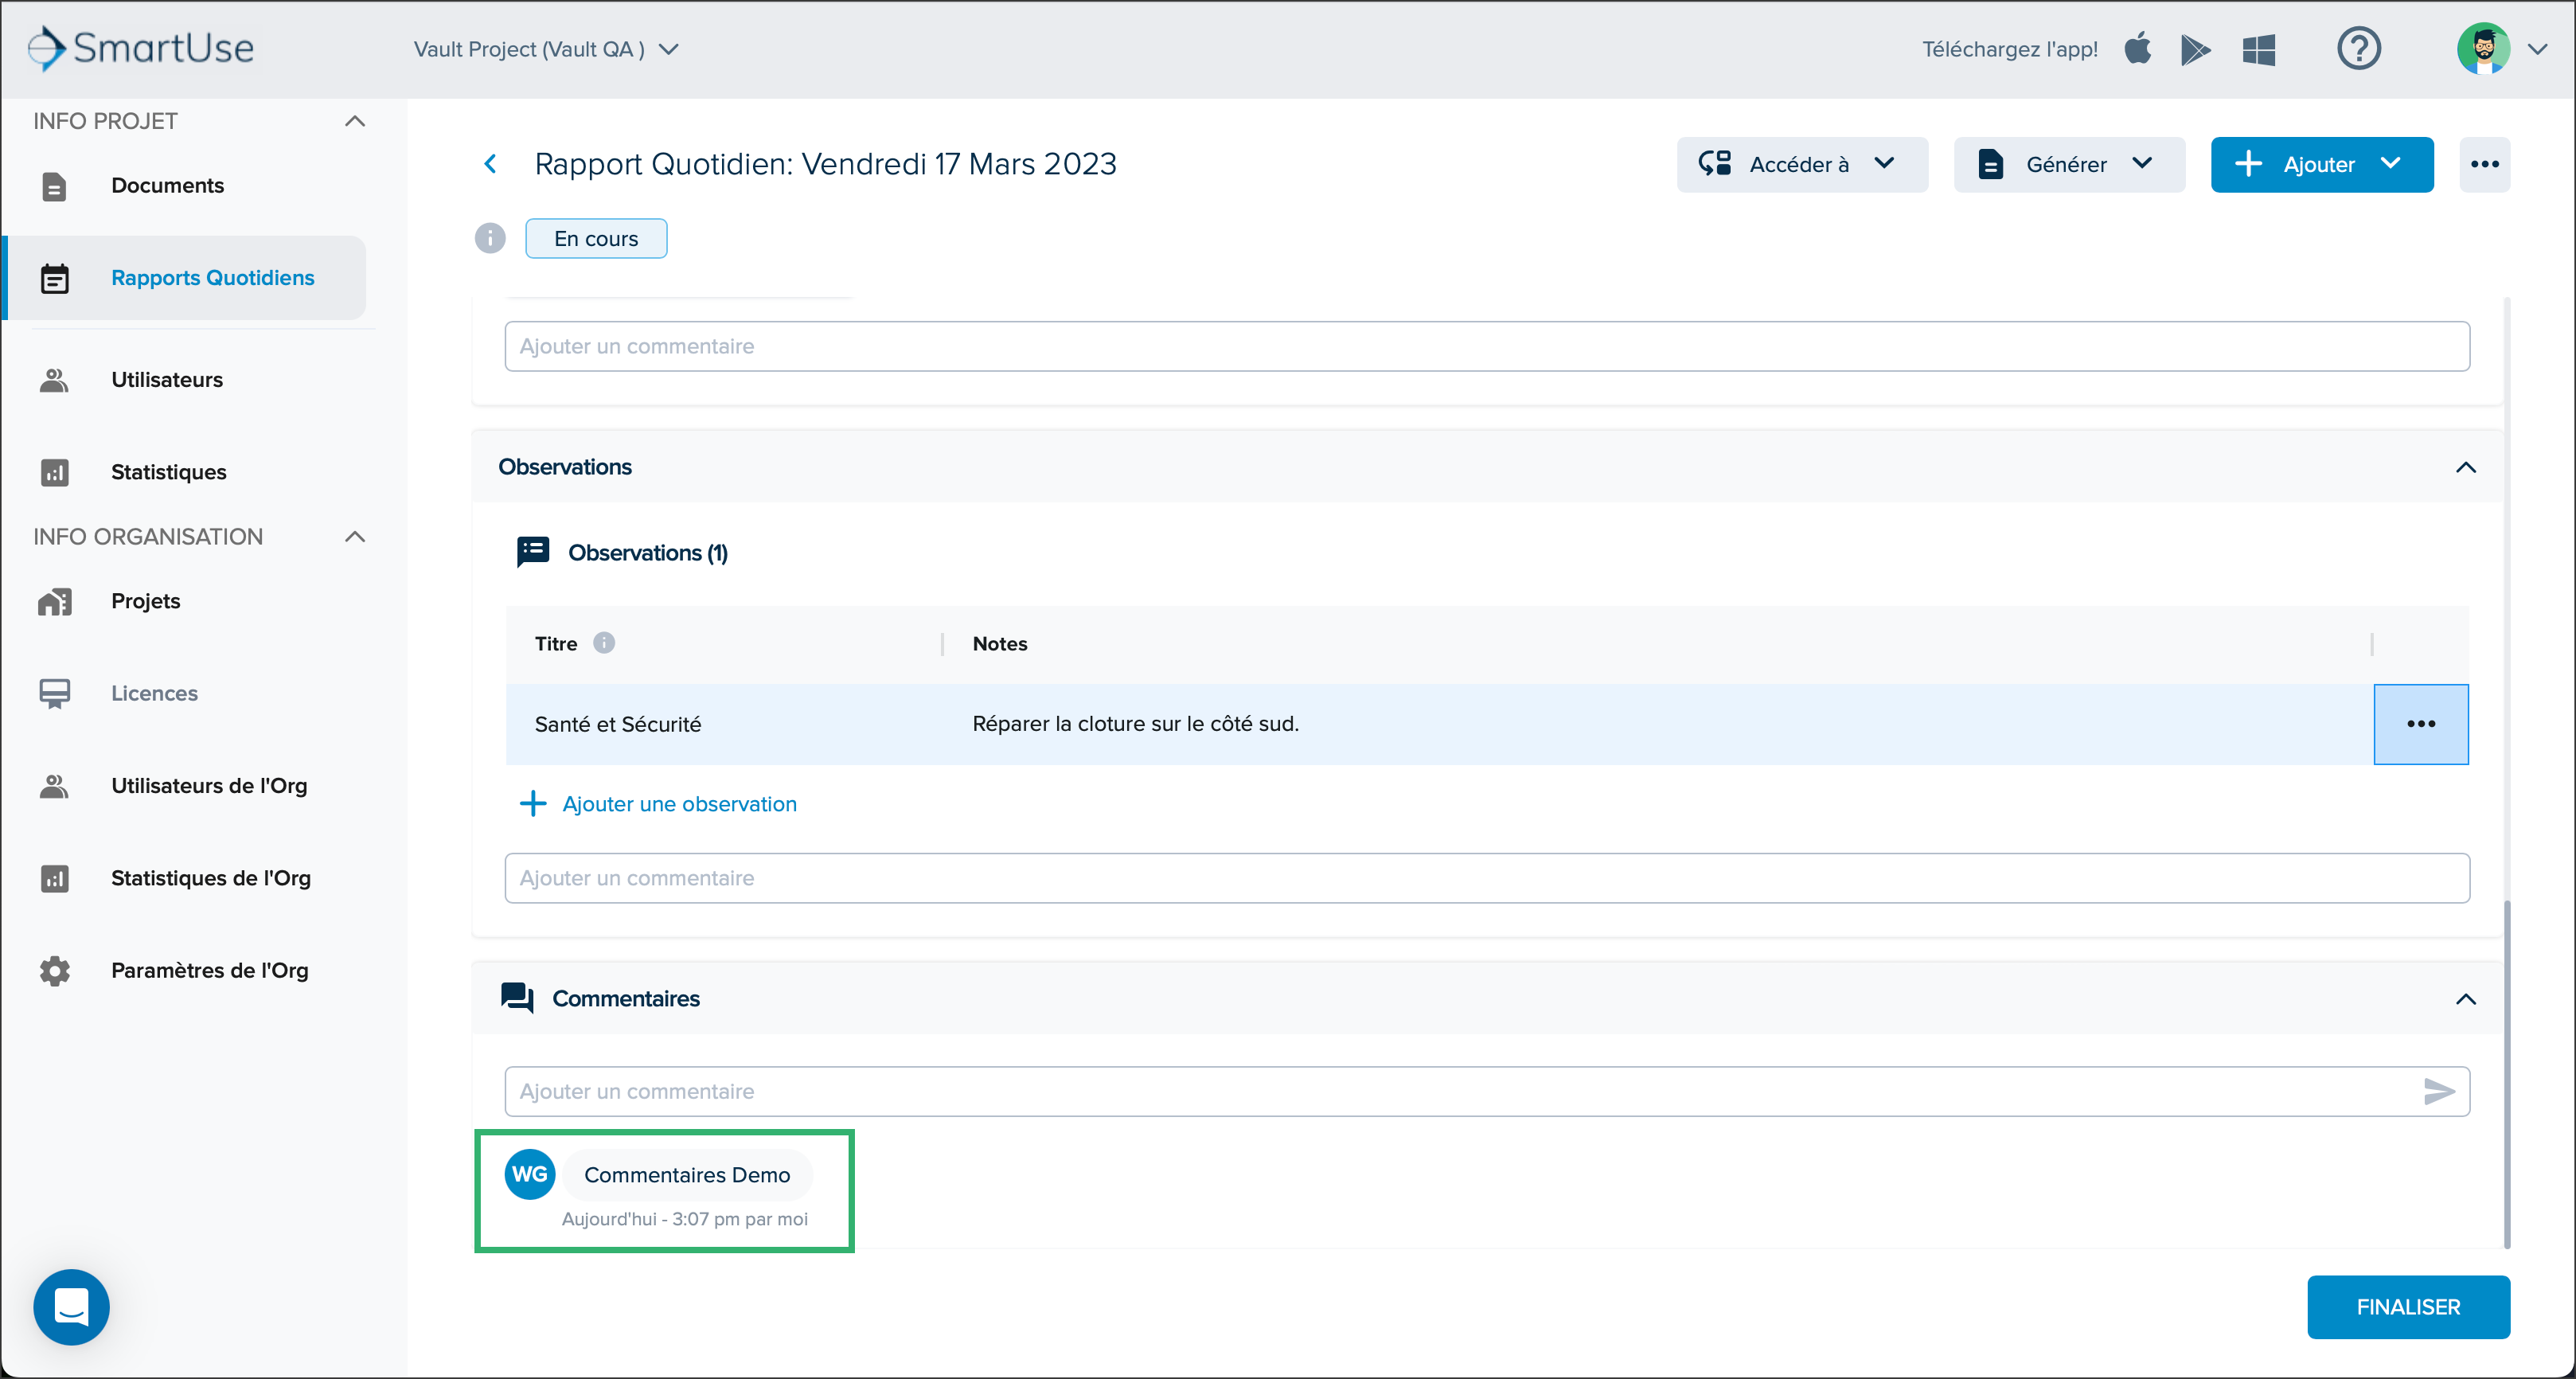Click the Windows app download icon
2576x1379 pixels.
2258,49
